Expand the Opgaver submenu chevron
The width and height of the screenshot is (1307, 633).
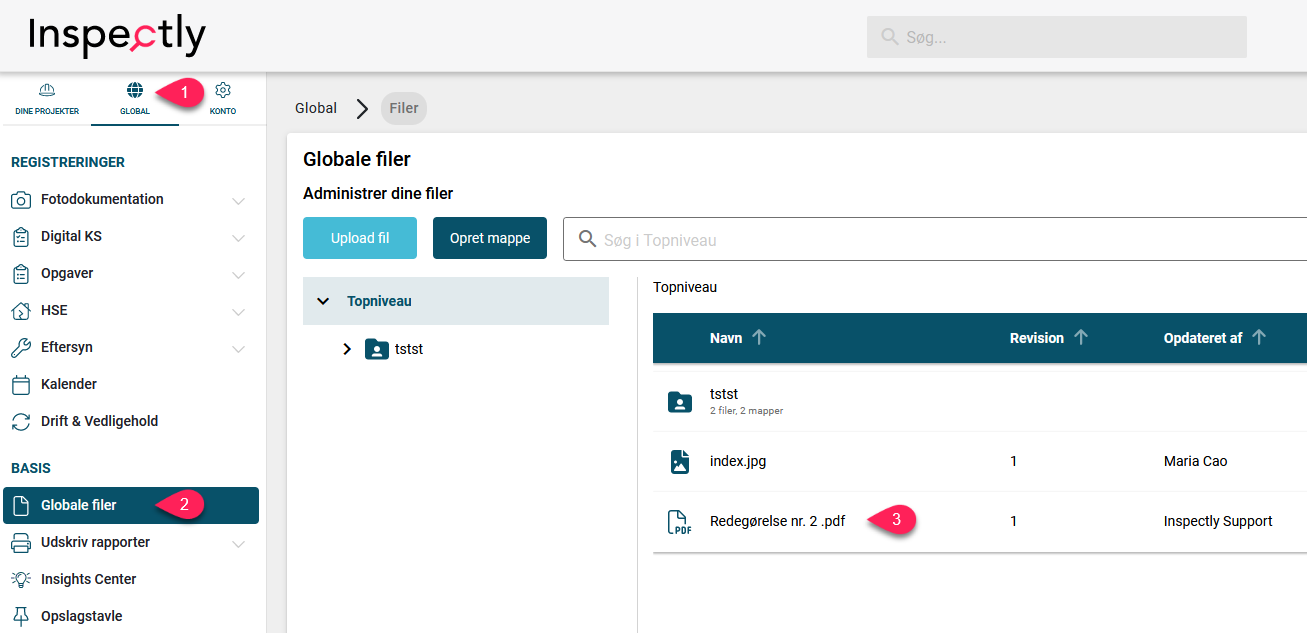pos(238,275)
